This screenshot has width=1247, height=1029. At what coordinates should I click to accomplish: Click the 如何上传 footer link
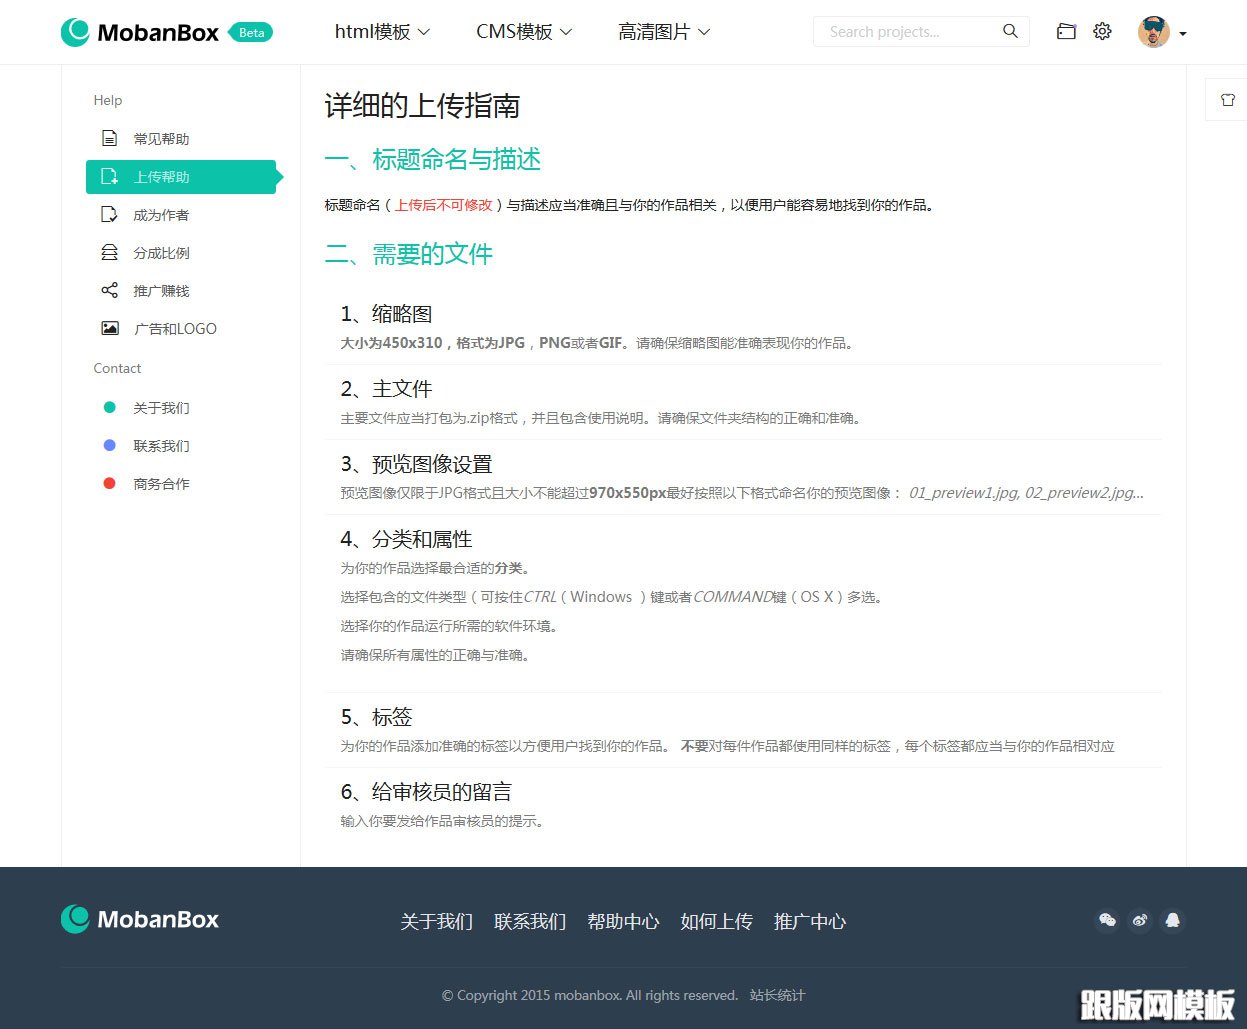coord(716,921)
